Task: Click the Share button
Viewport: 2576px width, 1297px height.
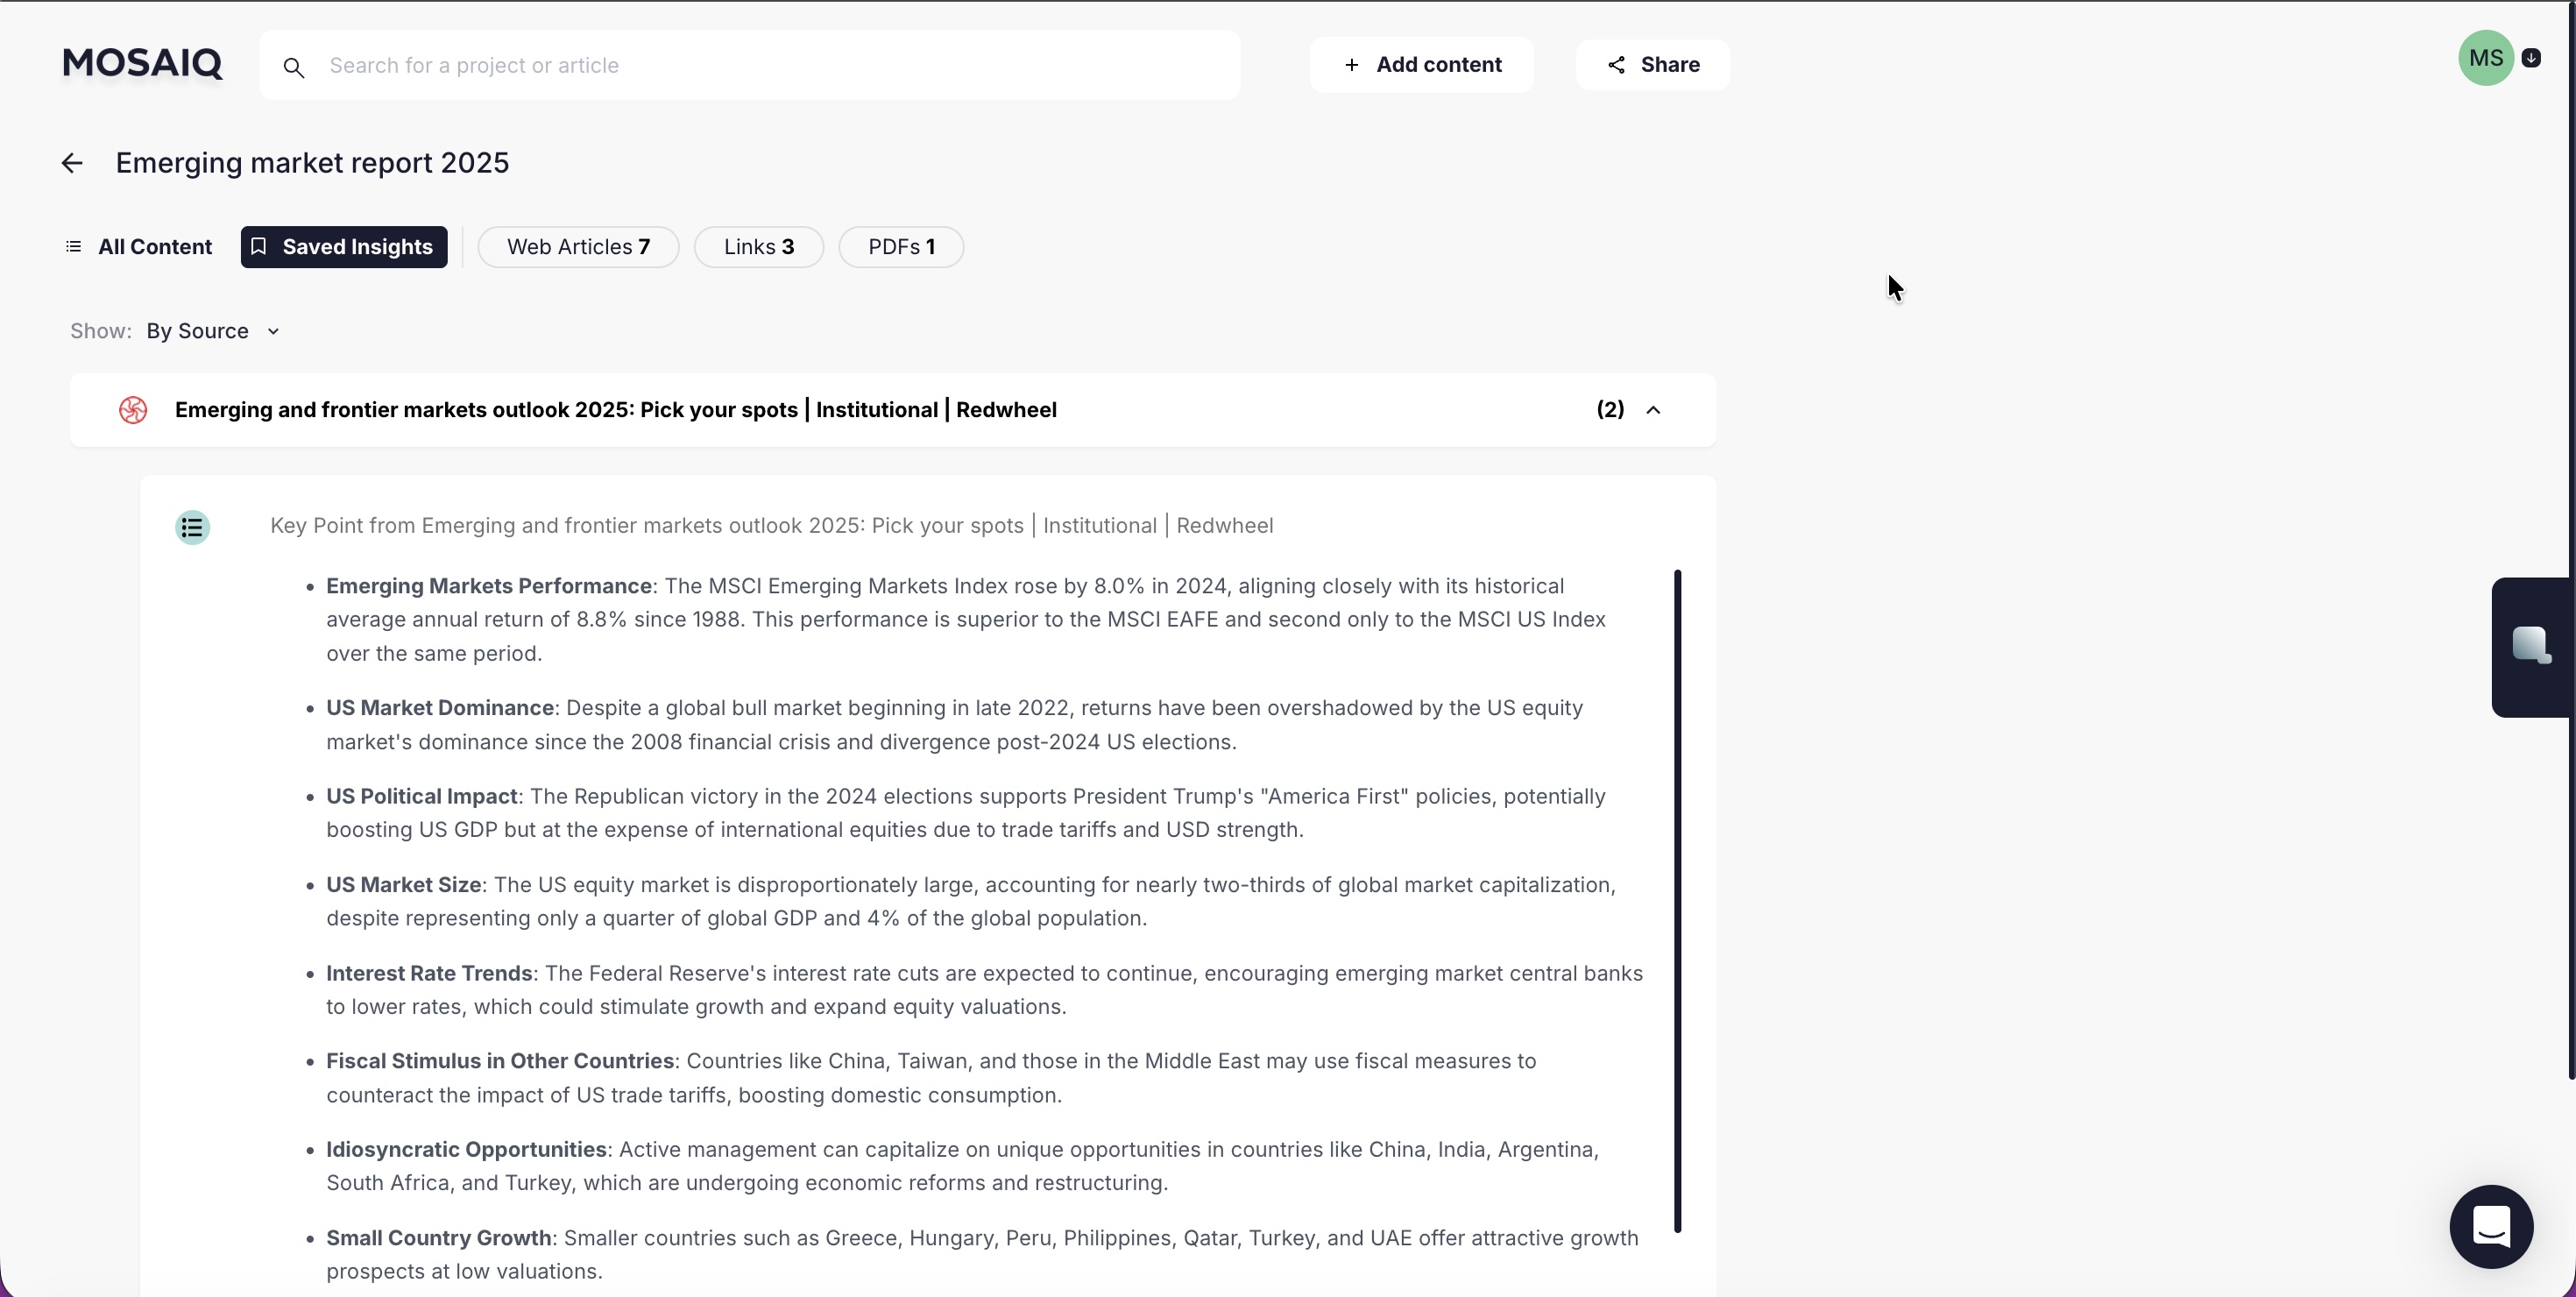Action: coord(1651,64)
